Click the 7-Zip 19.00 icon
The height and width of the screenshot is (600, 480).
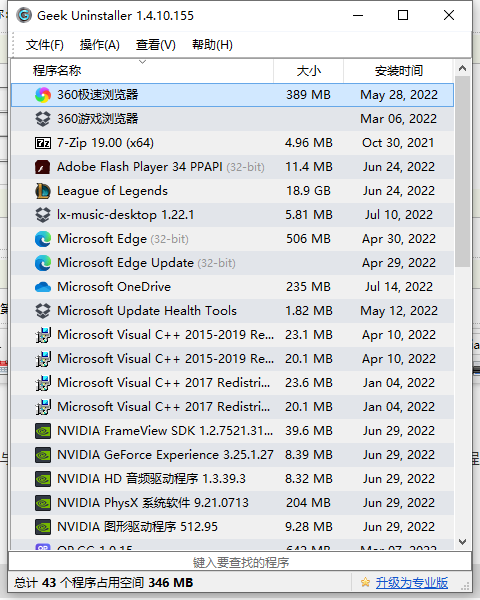click(x=43, y=143)
